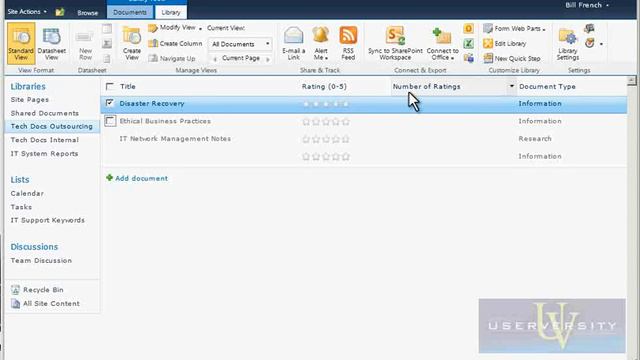Click the Connect to Outlook icon
The width and height of the screenshot is (640, 360).
click(x=469, y=28)
